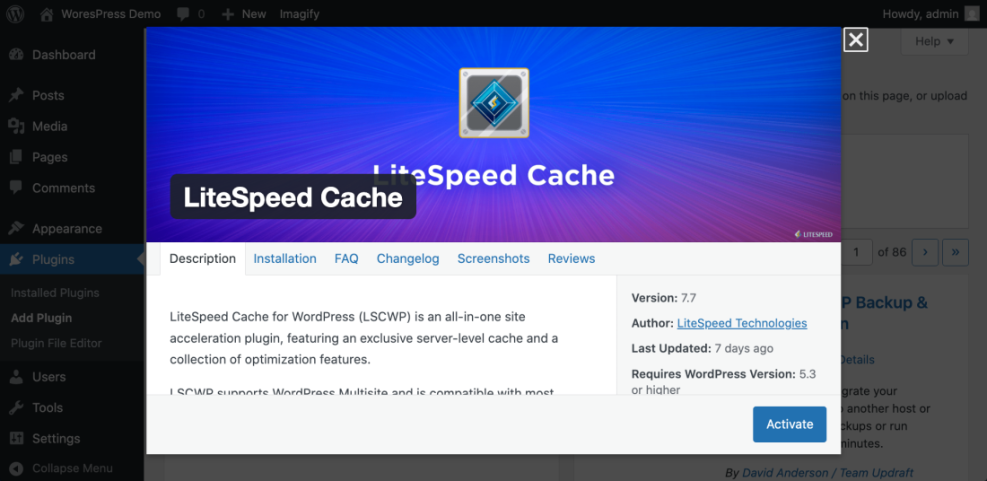Click the 'of 86' page count text

[892, 252]
